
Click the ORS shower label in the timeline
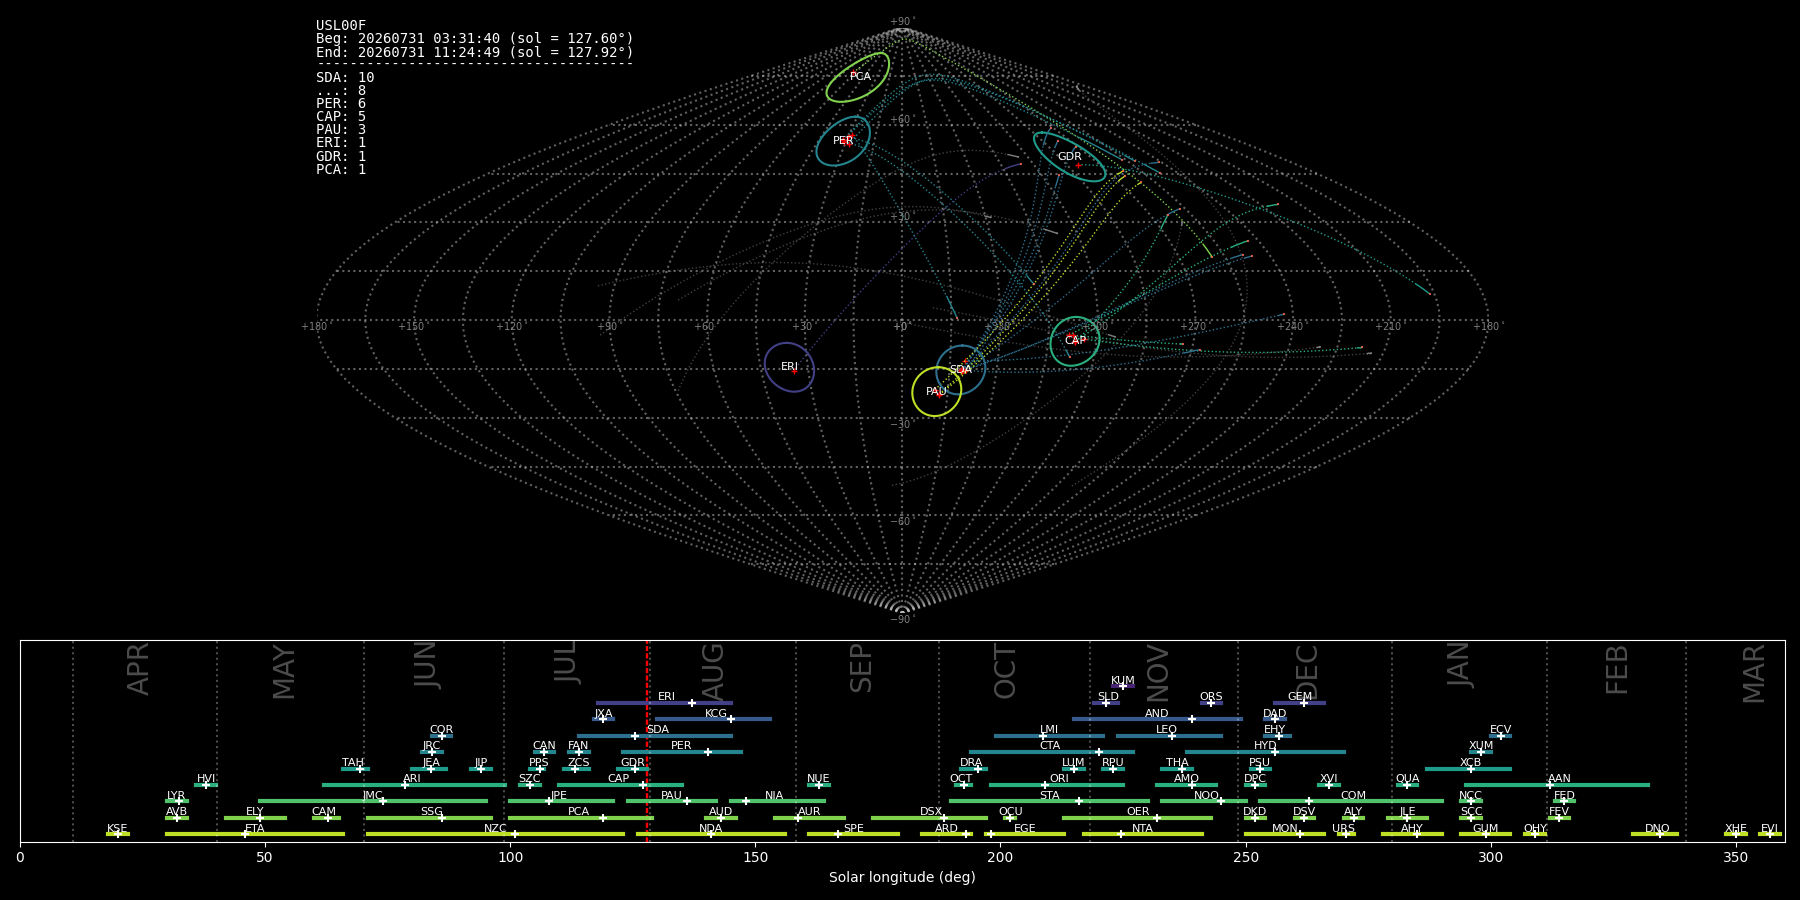click(x=1211, y=697)
